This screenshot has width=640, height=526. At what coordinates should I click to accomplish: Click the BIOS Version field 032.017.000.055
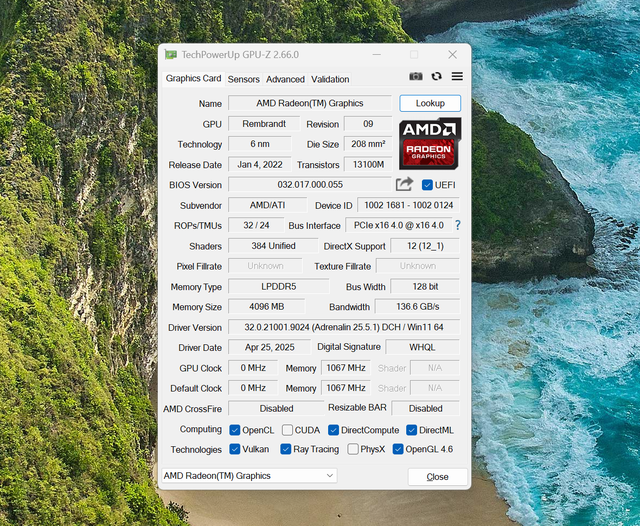coord(310,184)
